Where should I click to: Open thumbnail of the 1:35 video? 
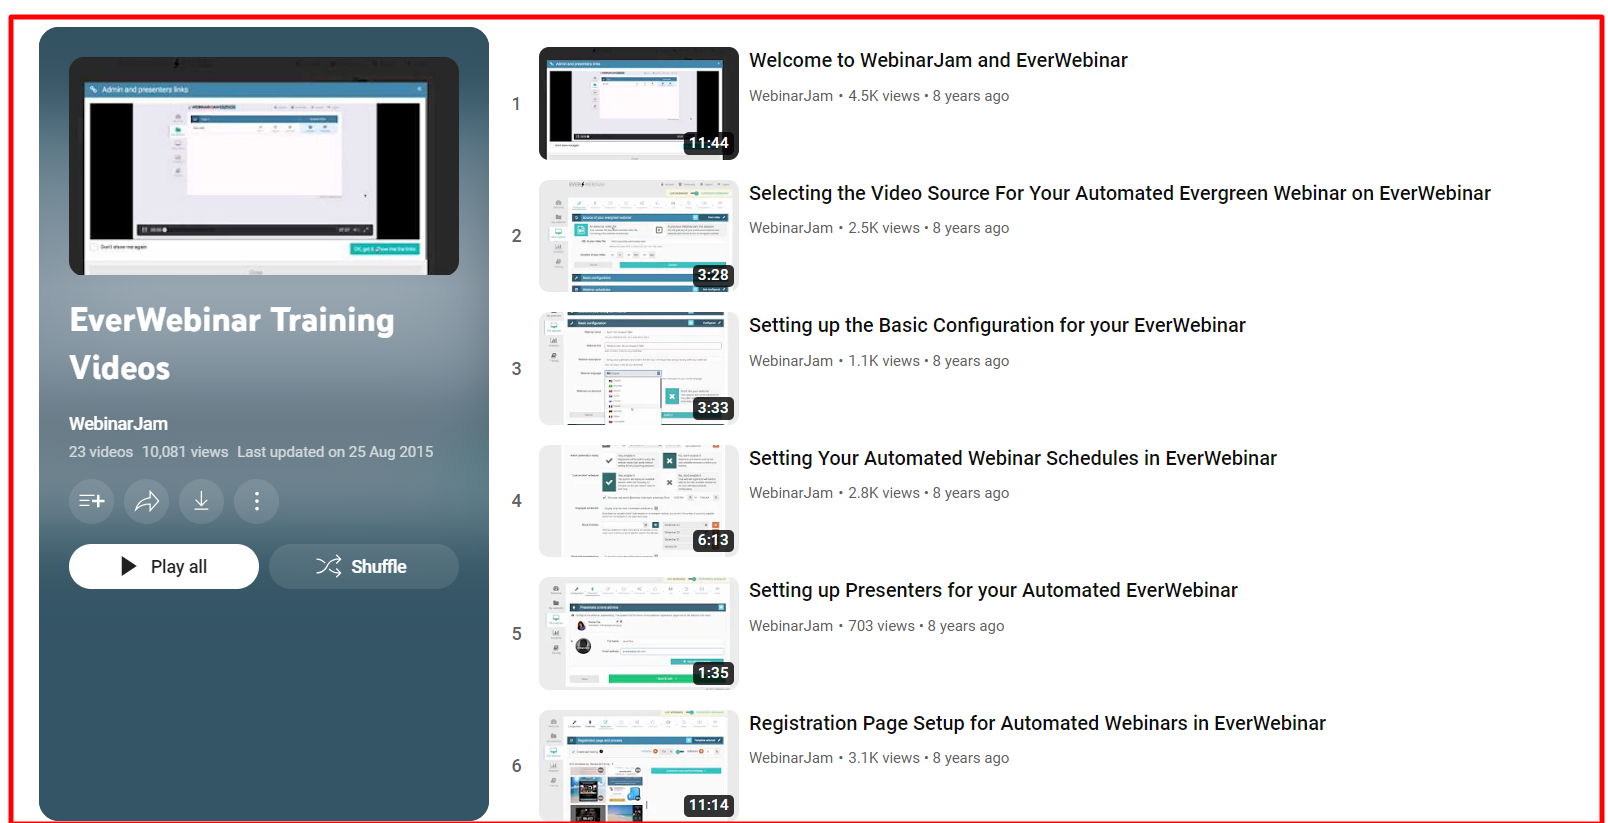tap(639, 633)
